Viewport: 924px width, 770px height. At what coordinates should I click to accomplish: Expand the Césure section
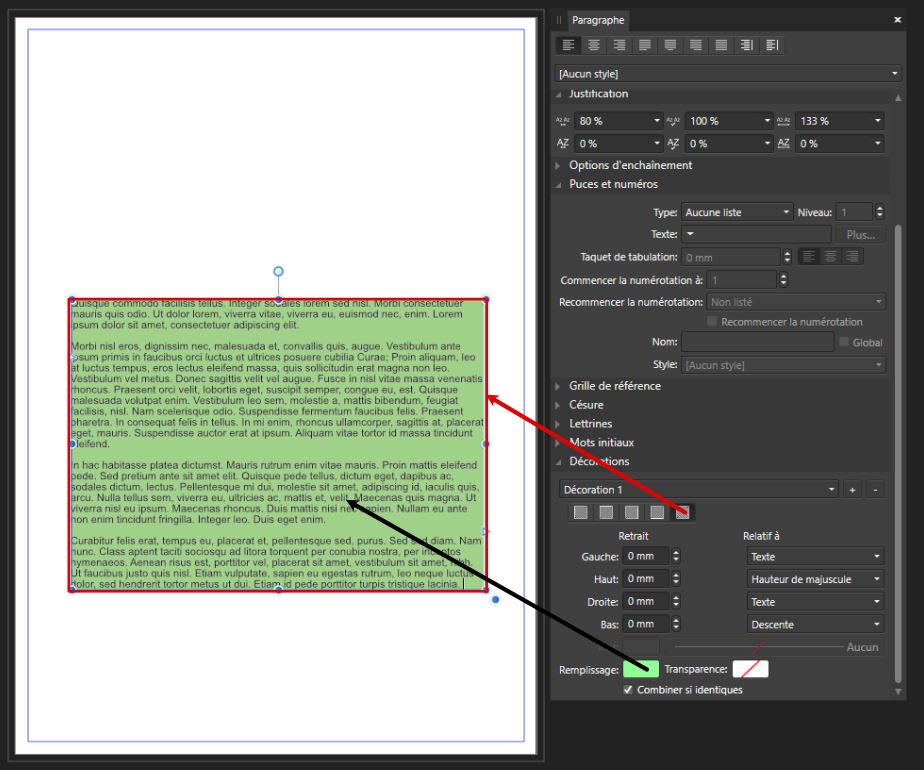point(558,405)
